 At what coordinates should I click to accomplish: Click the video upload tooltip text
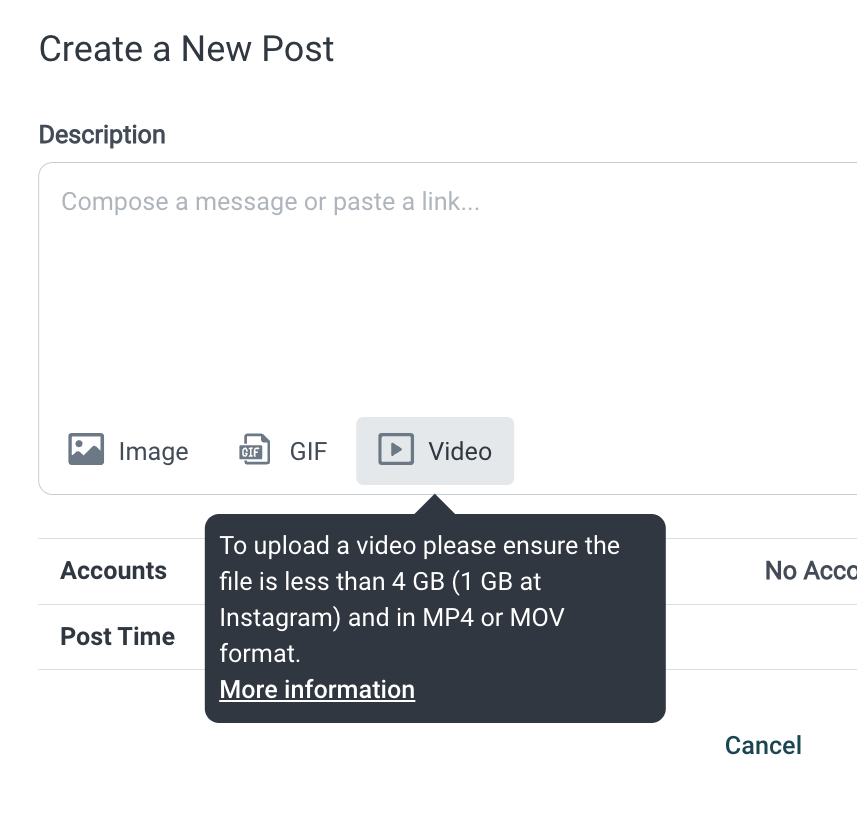(419, 600)
